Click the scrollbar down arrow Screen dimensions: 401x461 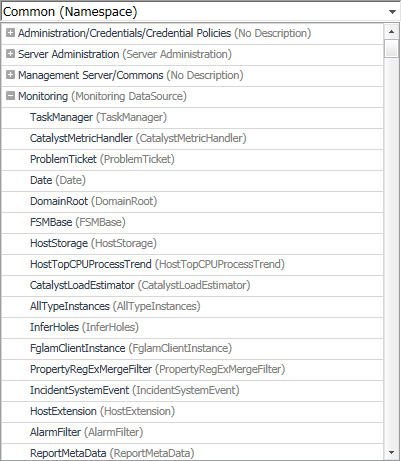pos(391,452)
